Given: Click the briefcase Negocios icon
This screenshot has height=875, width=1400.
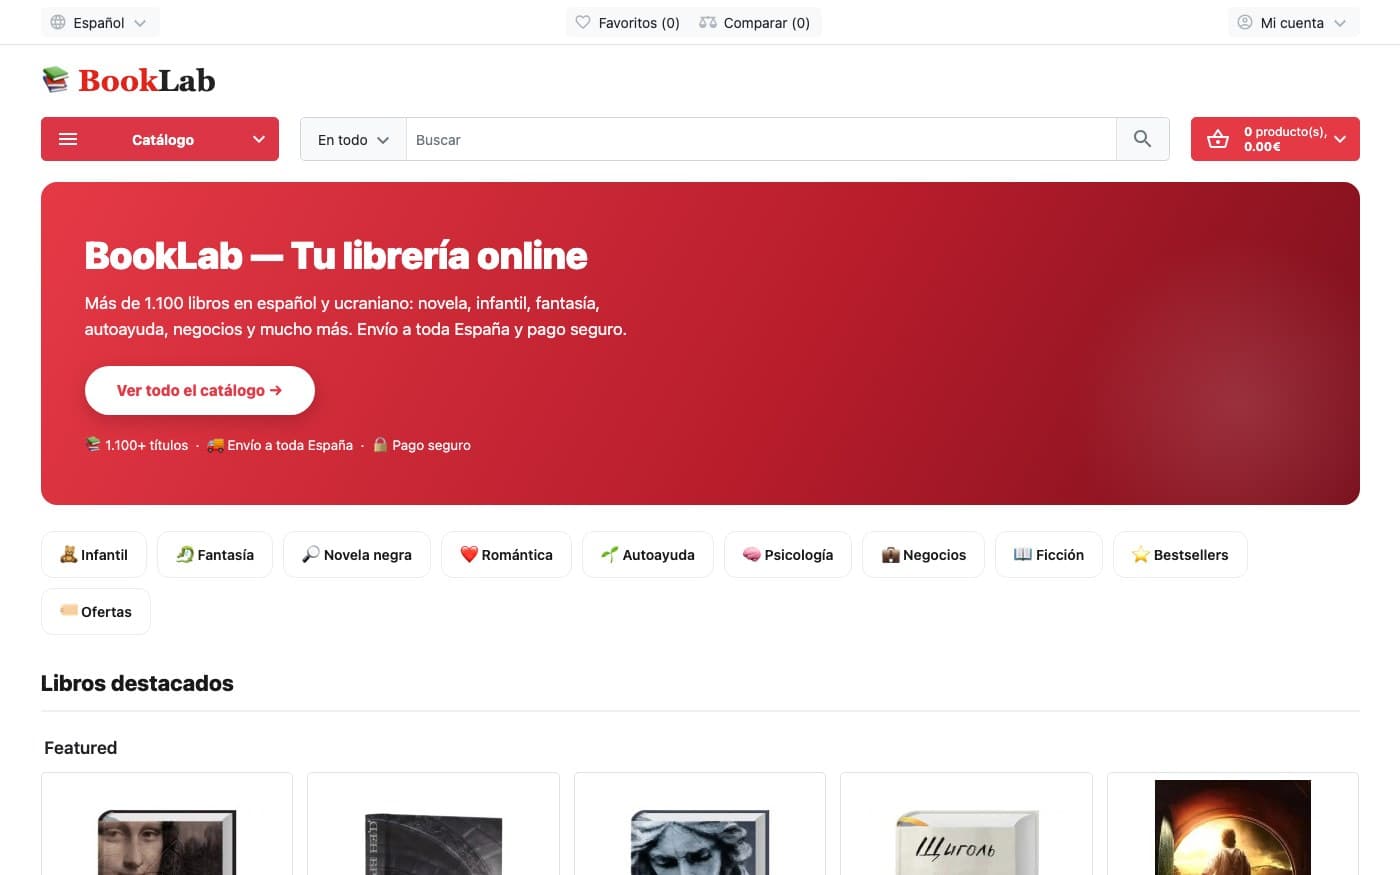Looking at the screenshot, I should [890, 554].
